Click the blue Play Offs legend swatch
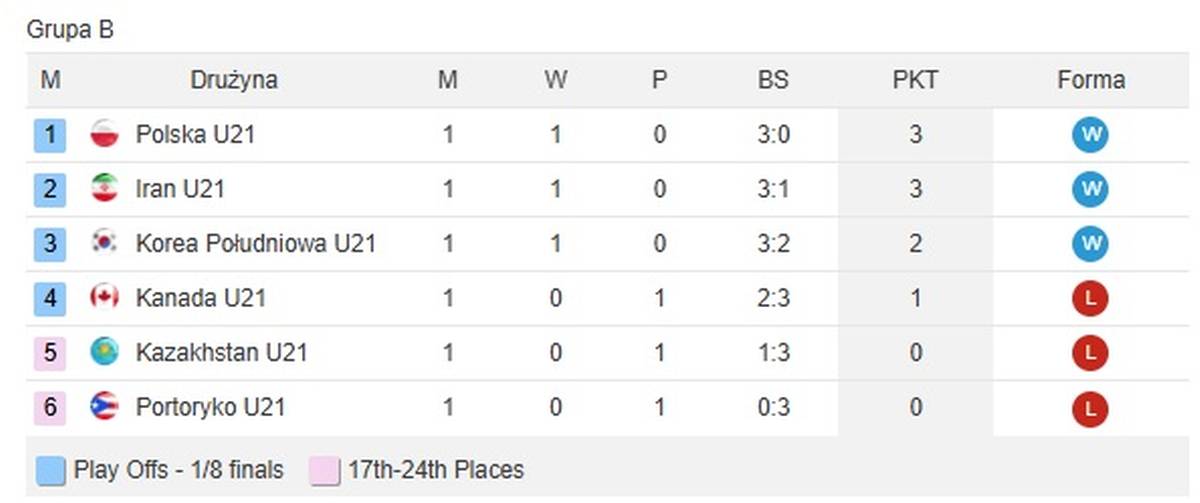1200x503 pixels. [x=50, y=470]
